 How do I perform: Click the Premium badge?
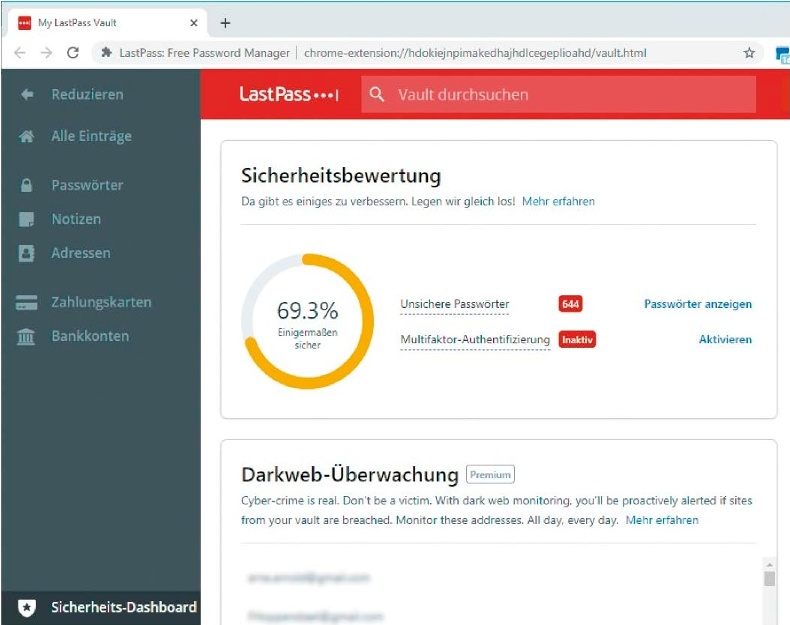[x=490, y=474]
